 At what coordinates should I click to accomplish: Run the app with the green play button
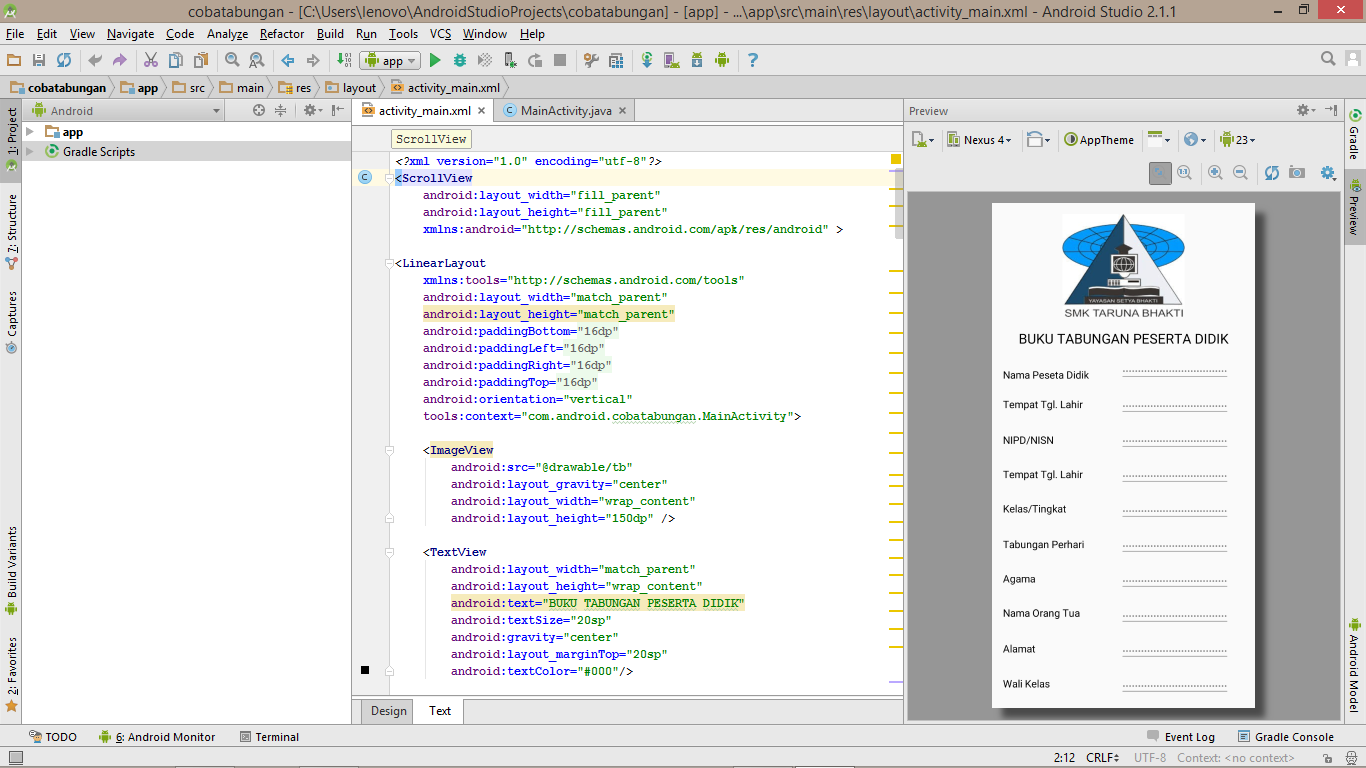tap(435, 61)
